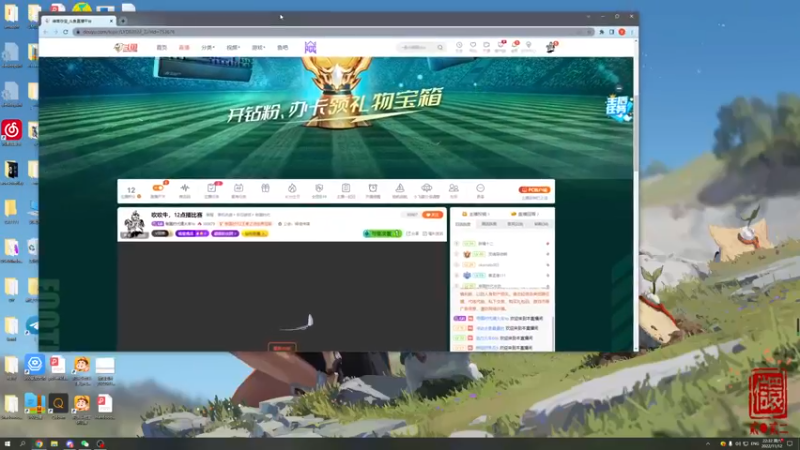Open the 鱼吧 tab in the header

(x=283, y=47)
